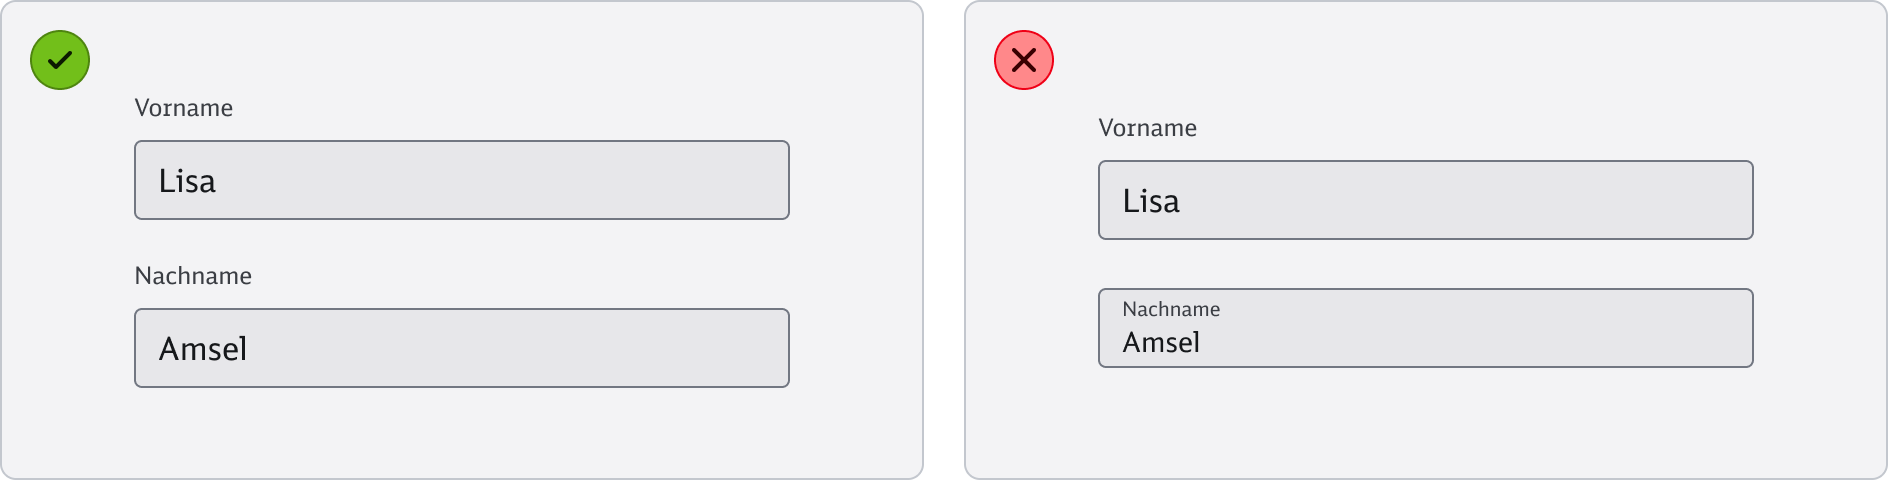Click the text Lisa in the red-X example
This screenshot has width=1888, height=480.
(x=1151, y=201)
